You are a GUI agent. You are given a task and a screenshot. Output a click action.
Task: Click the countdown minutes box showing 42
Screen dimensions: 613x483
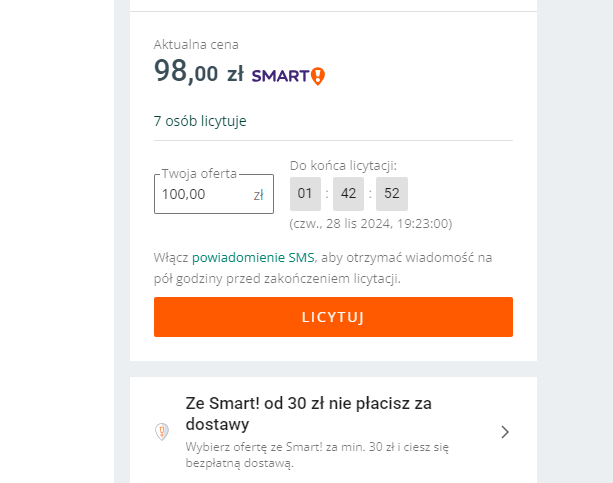349,193
